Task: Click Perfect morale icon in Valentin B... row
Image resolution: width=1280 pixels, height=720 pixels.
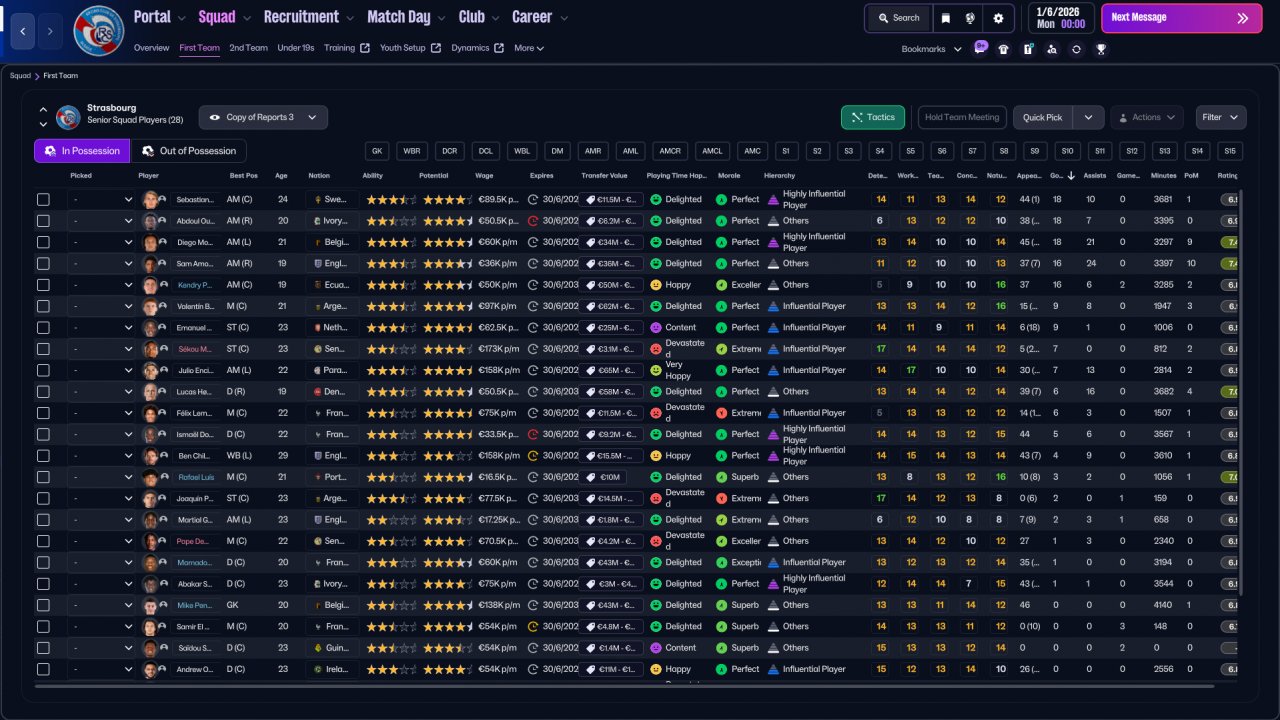Action: [722, 306]
